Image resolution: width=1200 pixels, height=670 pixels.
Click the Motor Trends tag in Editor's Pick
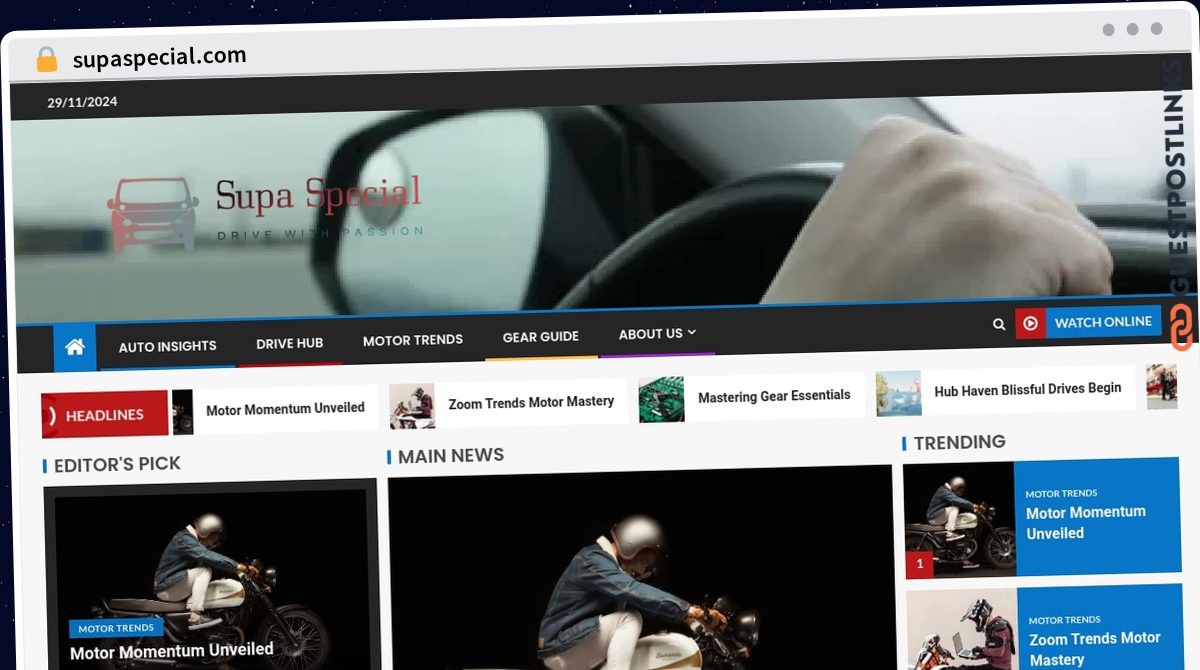click(x=116, y=628)
